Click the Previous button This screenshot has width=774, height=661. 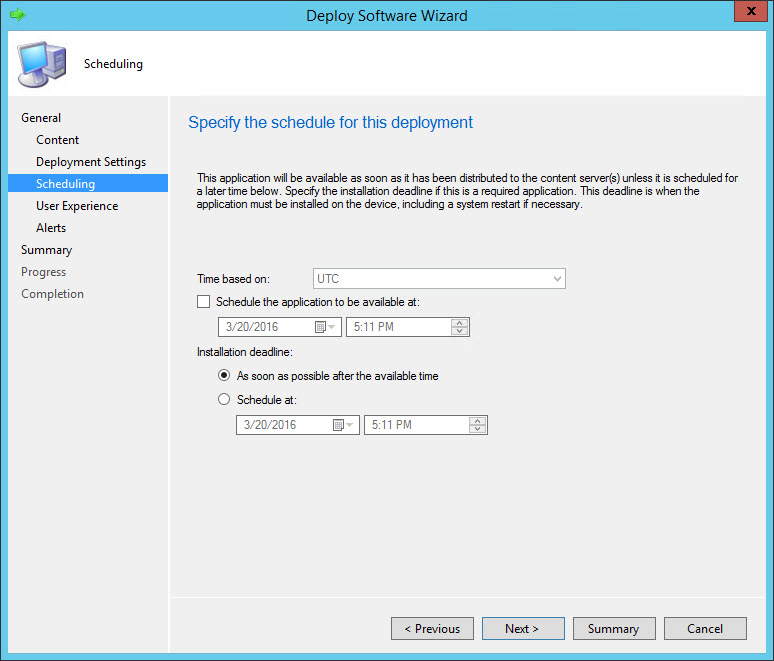[432, 629]
